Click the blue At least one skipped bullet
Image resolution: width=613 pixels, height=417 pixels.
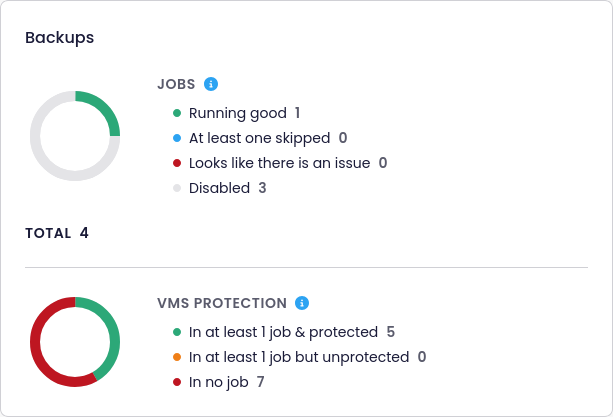177,139
